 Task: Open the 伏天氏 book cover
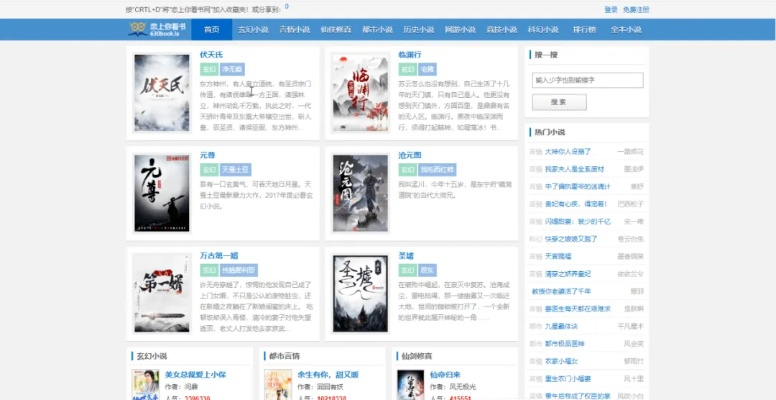click(x=162, y=92)
